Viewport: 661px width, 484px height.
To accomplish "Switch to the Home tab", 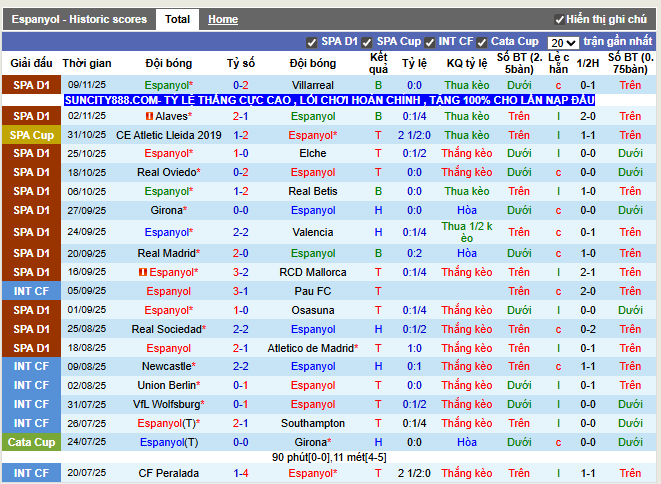I will click(x=223, y=19).
